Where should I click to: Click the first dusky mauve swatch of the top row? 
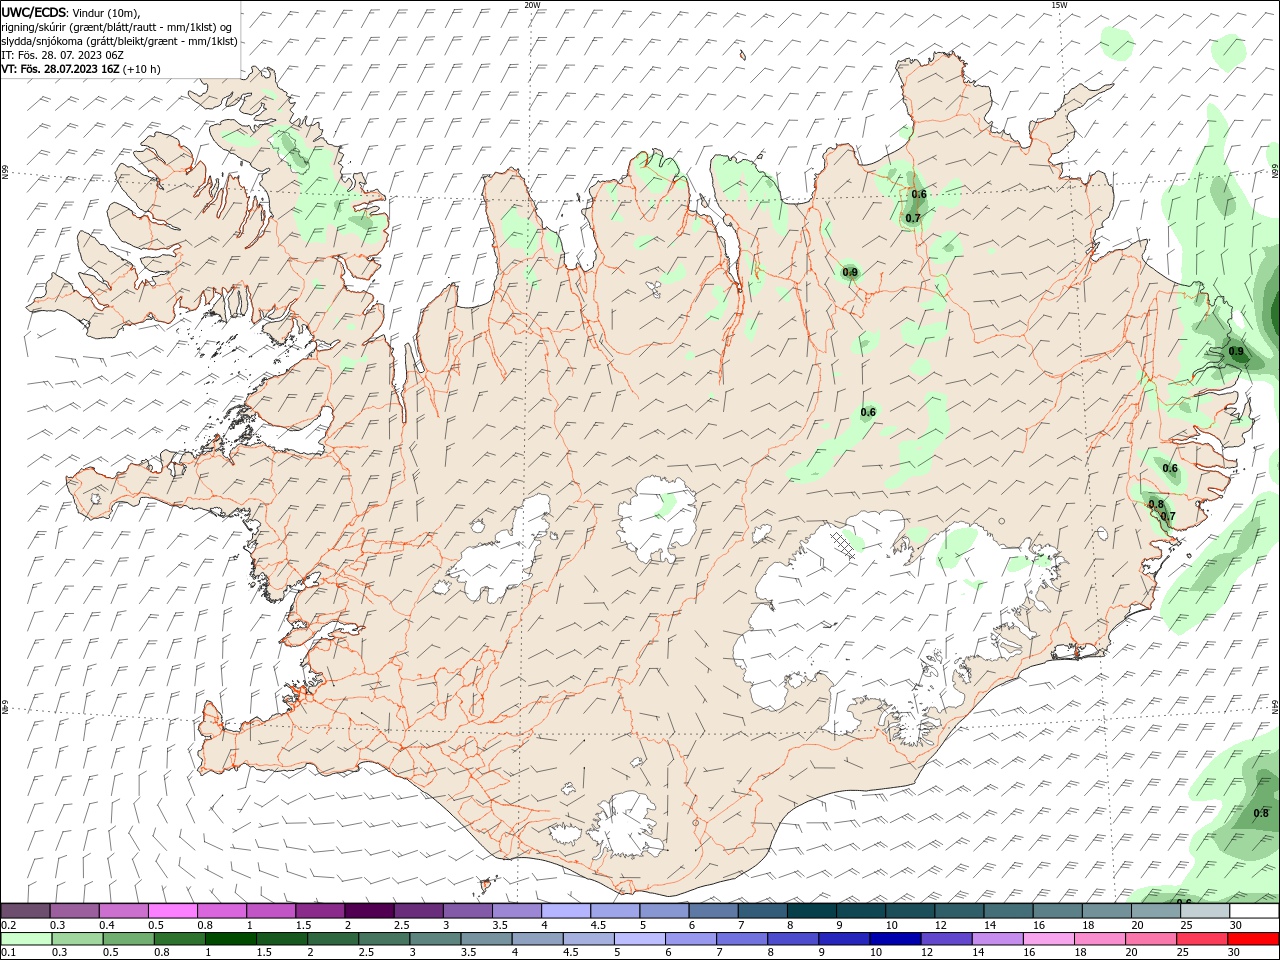[x=25, y=911]
